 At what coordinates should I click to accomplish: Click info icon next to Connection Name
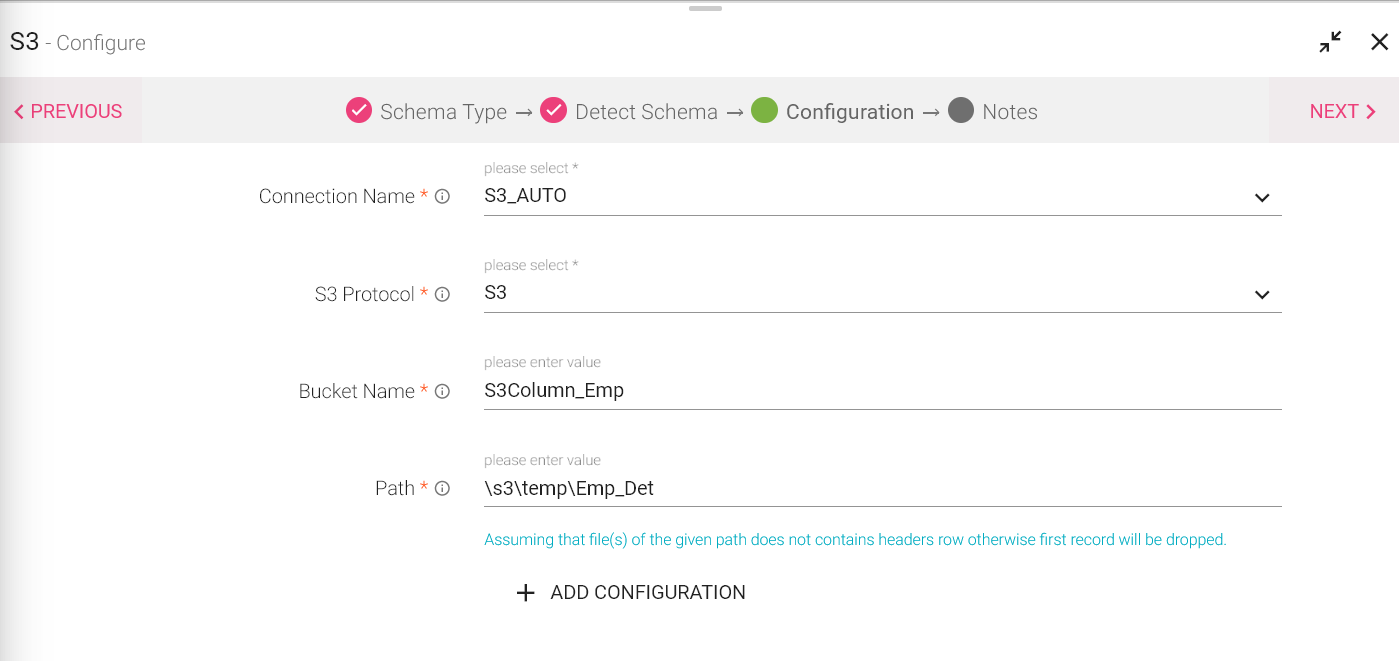point(442,197)
